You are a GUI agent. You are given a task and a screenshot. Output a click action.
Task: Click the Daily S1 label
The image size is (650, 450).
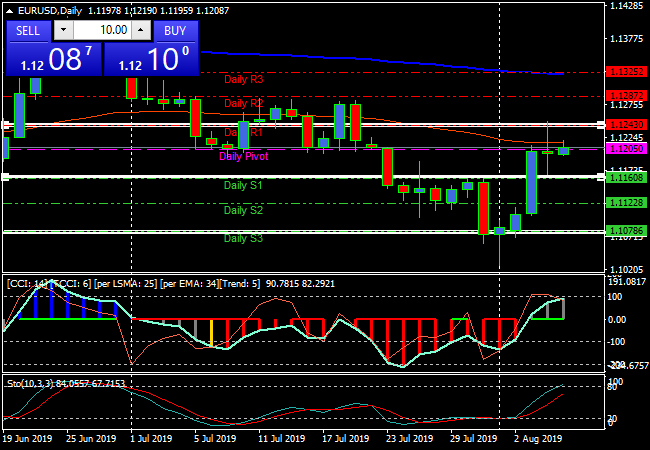point(243,185)
